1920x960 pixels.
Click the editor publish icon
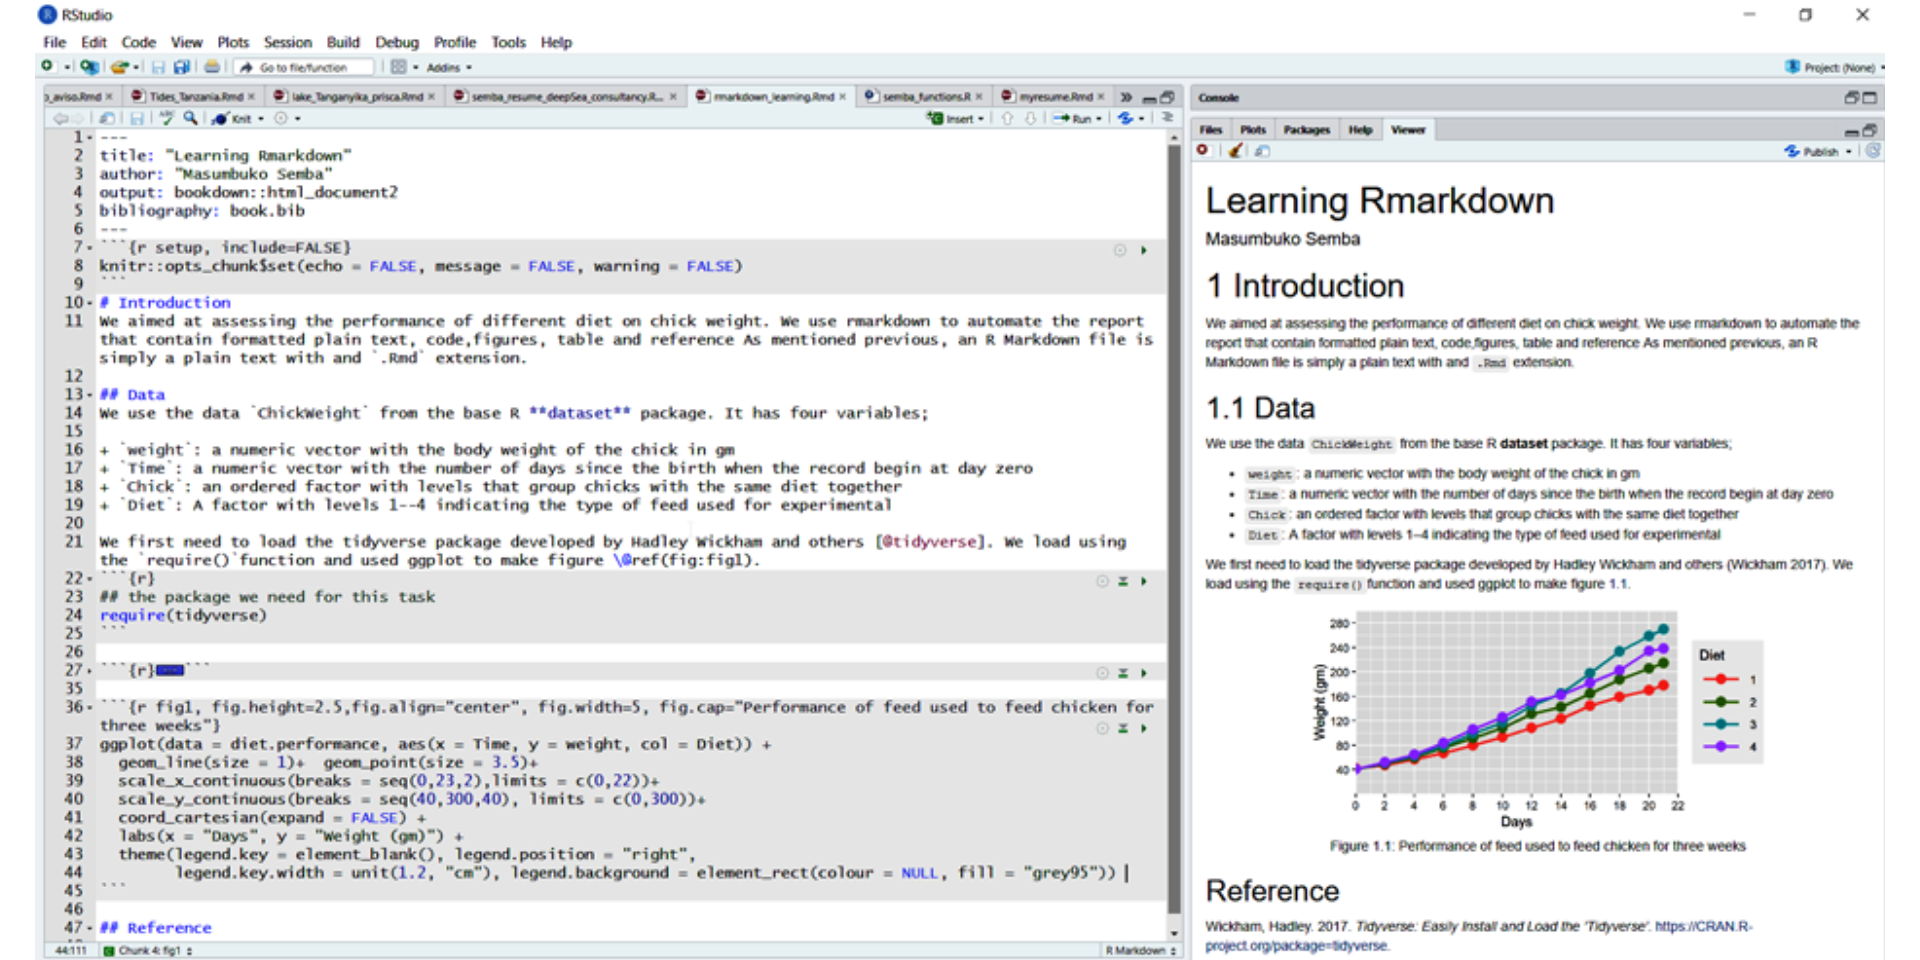pyautogui.click(x=1126, y=118)
